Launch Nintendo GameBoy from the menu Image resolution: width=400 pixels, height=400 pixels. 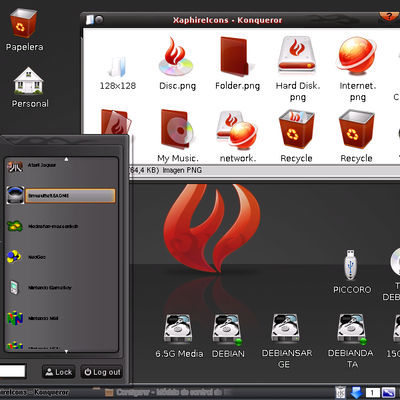point(61,287)
